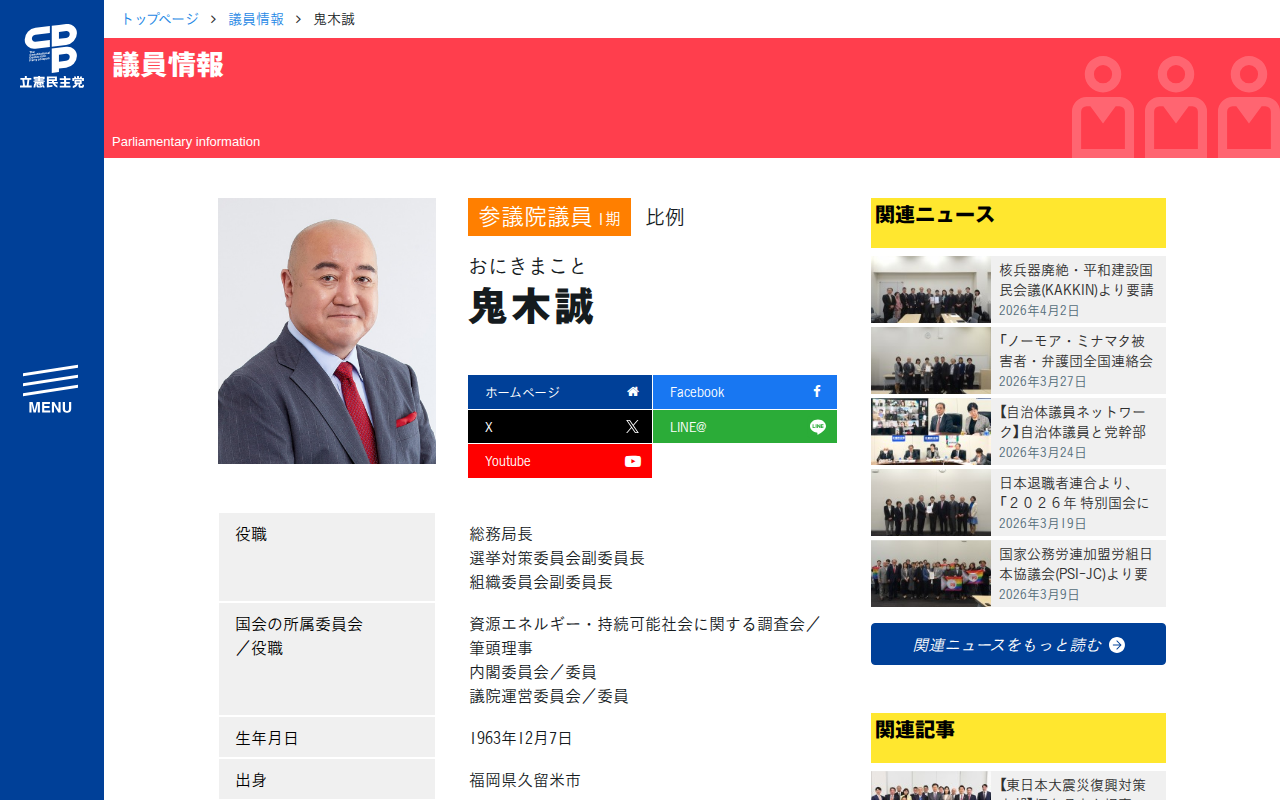Image resolution: width=1280 pixels, height=800 pixels.
Task: Click the CDP 立憲民主党 logo
Action: [x=52, y=56]
